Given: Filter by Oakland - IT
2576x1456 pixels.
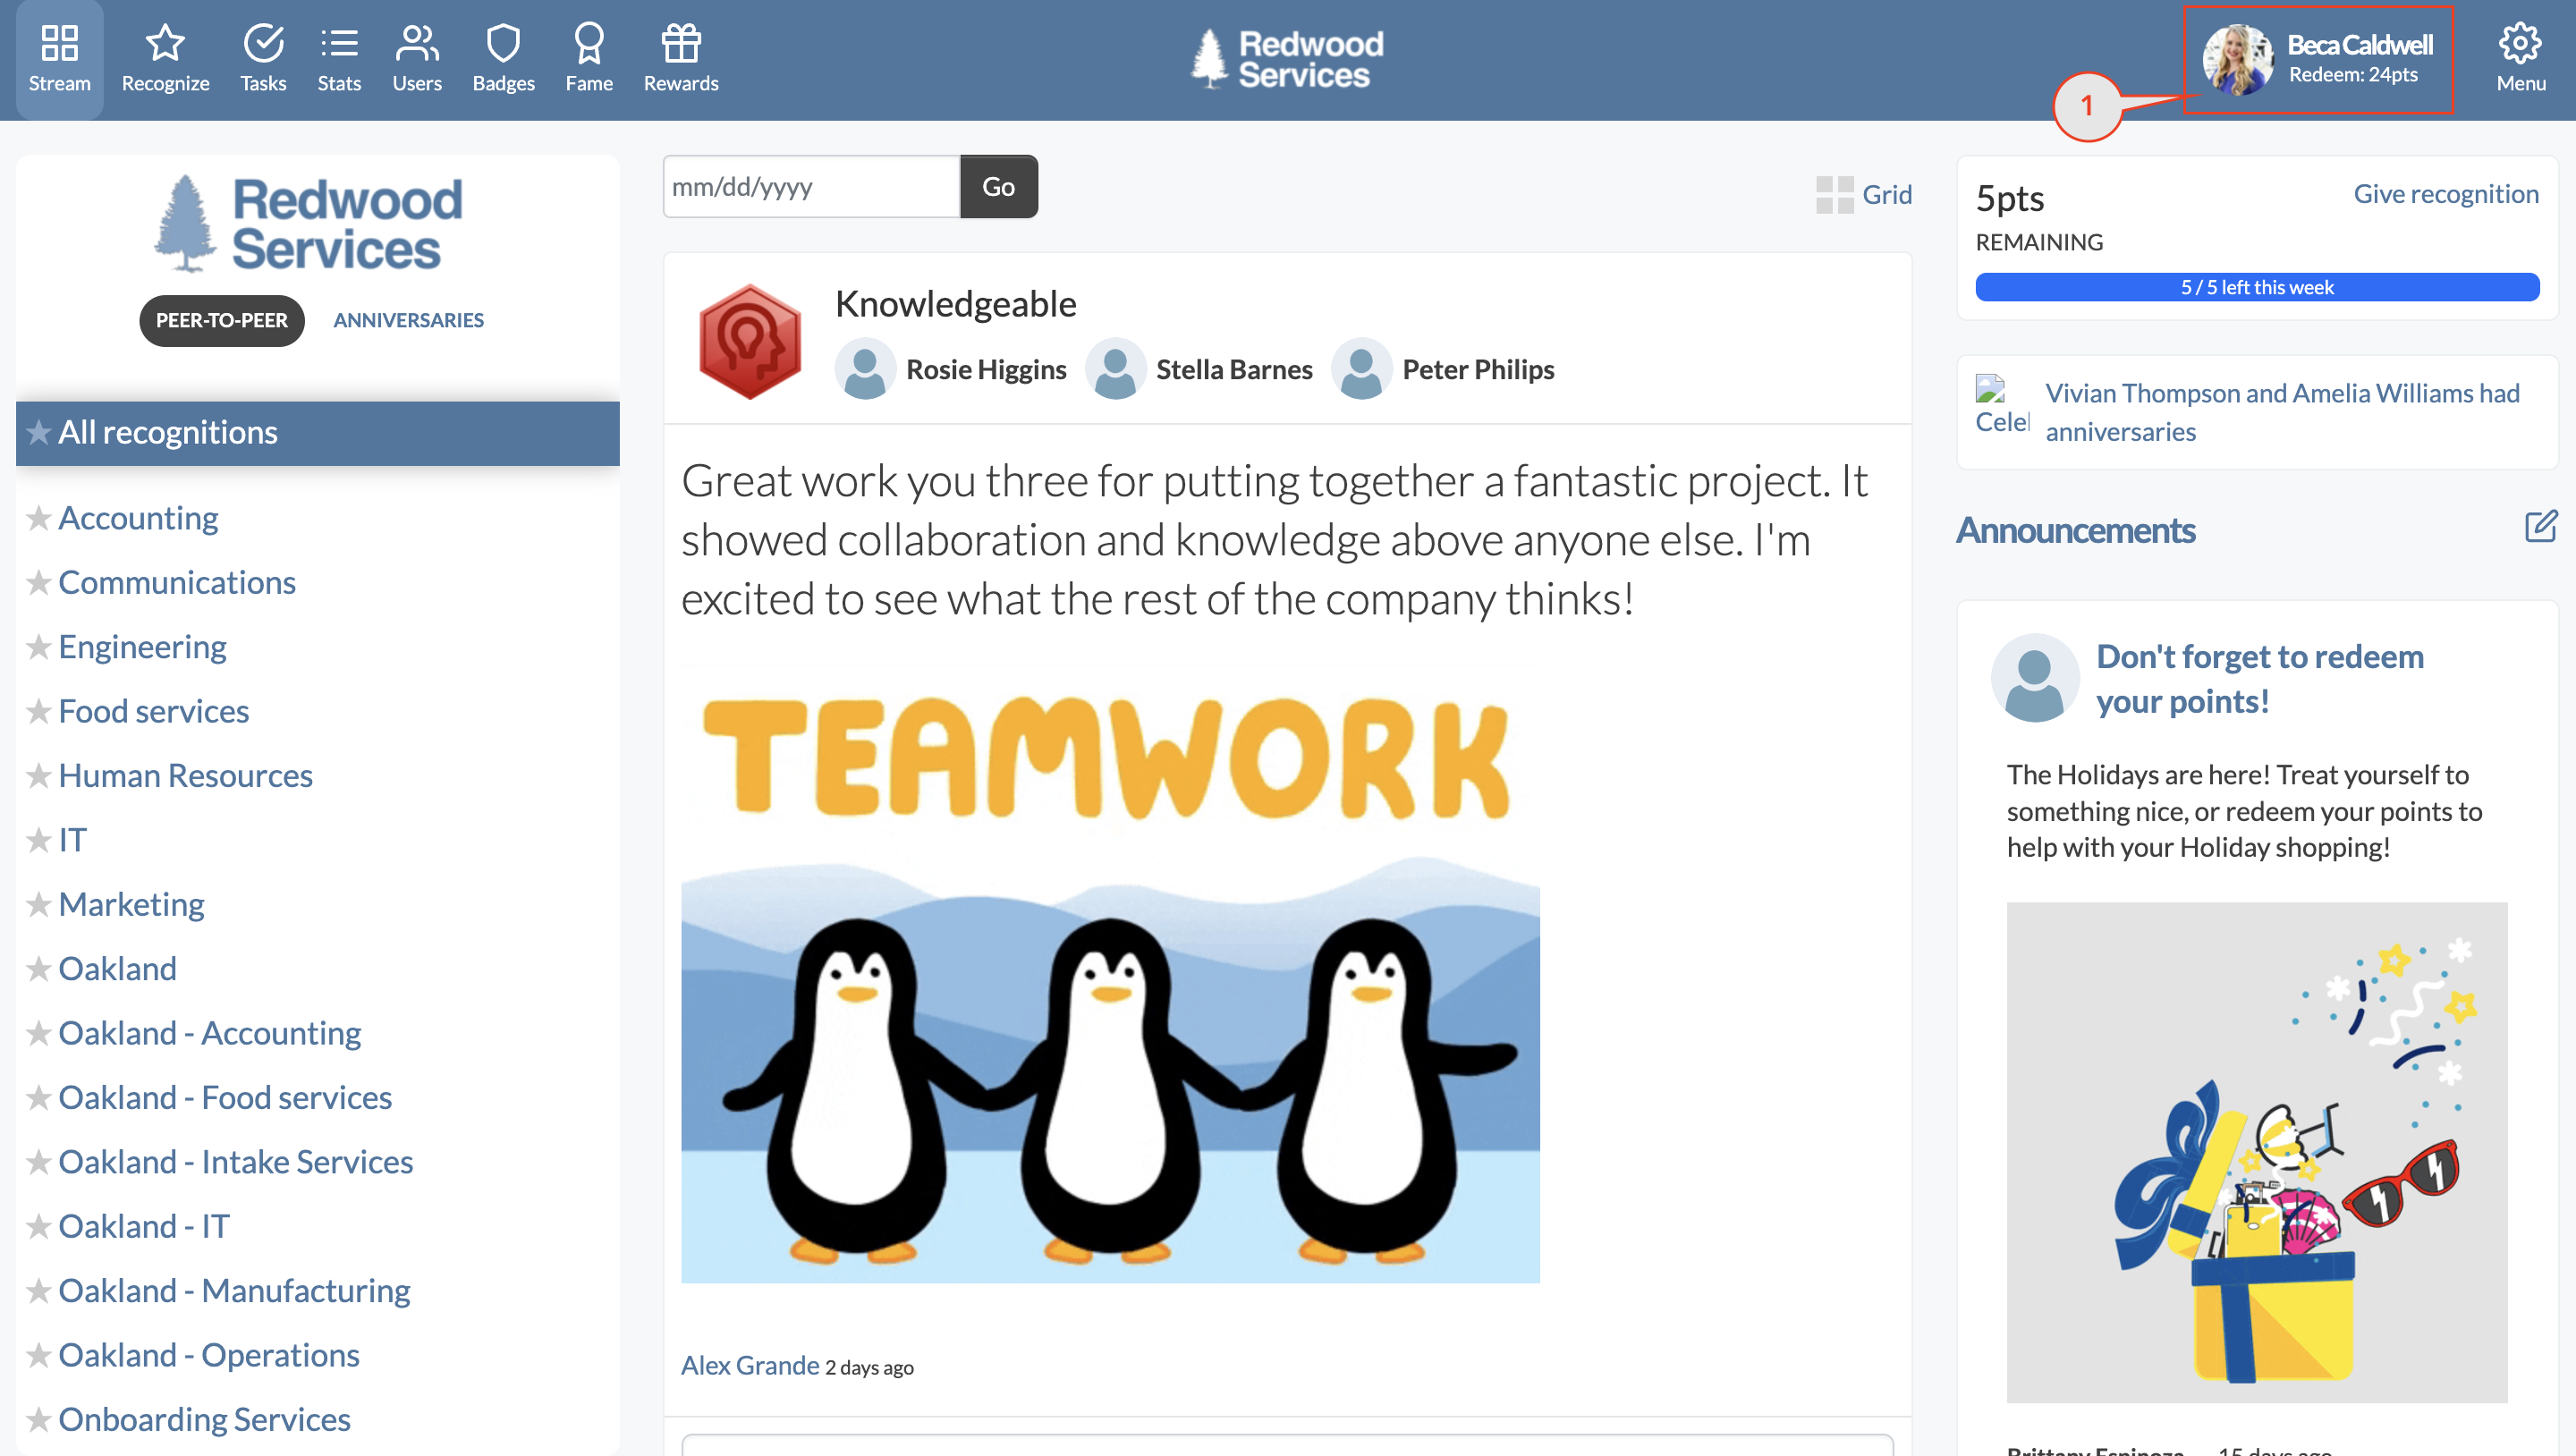Looking at the screenshot, I should pyautogui.click(x=144, y=1227).
